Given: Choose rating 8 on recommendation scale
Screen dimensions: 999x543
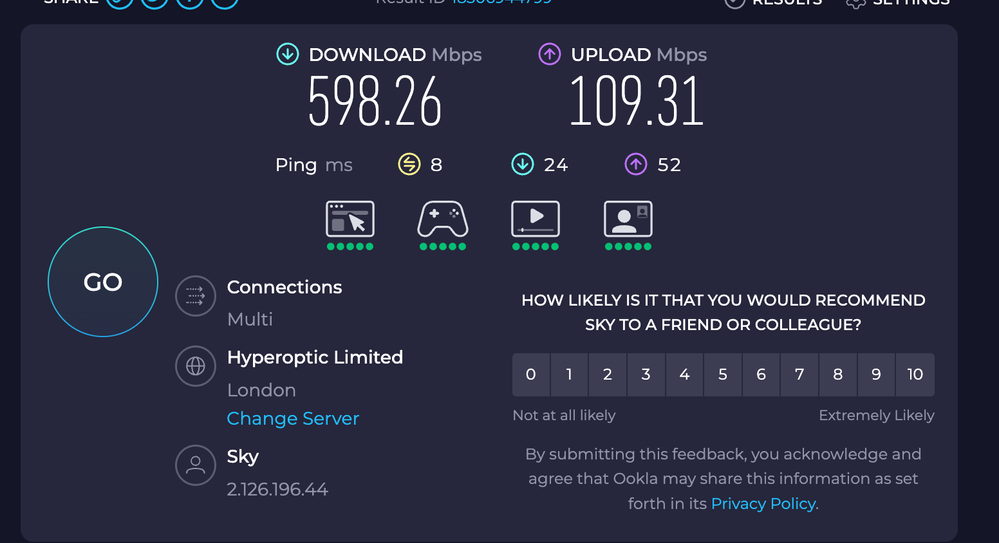Looking at the screenshot, I should click(838, 375).
